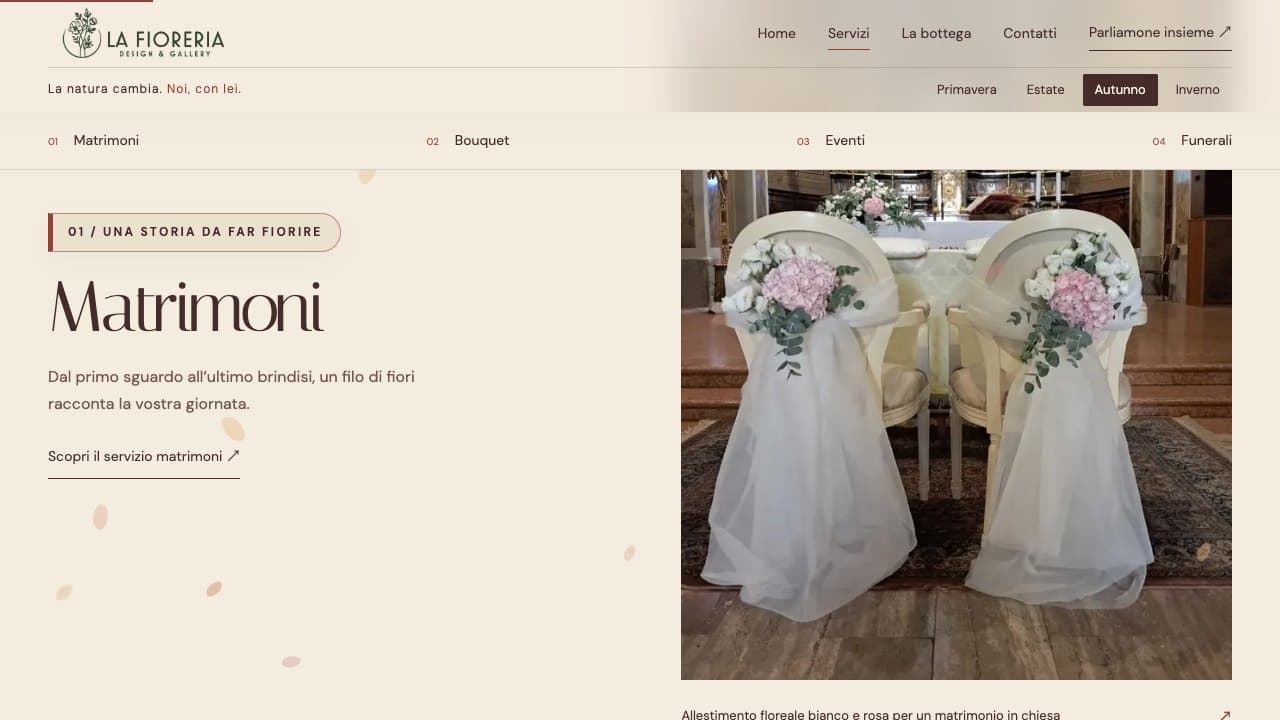The height and width of the screenshot is (720, 1280).
Task: Select the Autunno season button
Action: click(x=1120, y=90)
